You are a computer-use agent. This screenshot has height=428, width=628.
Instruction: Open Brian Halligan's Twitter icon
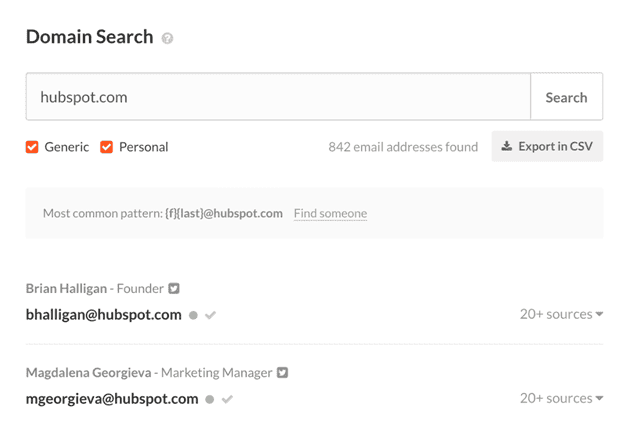point(173,288)
